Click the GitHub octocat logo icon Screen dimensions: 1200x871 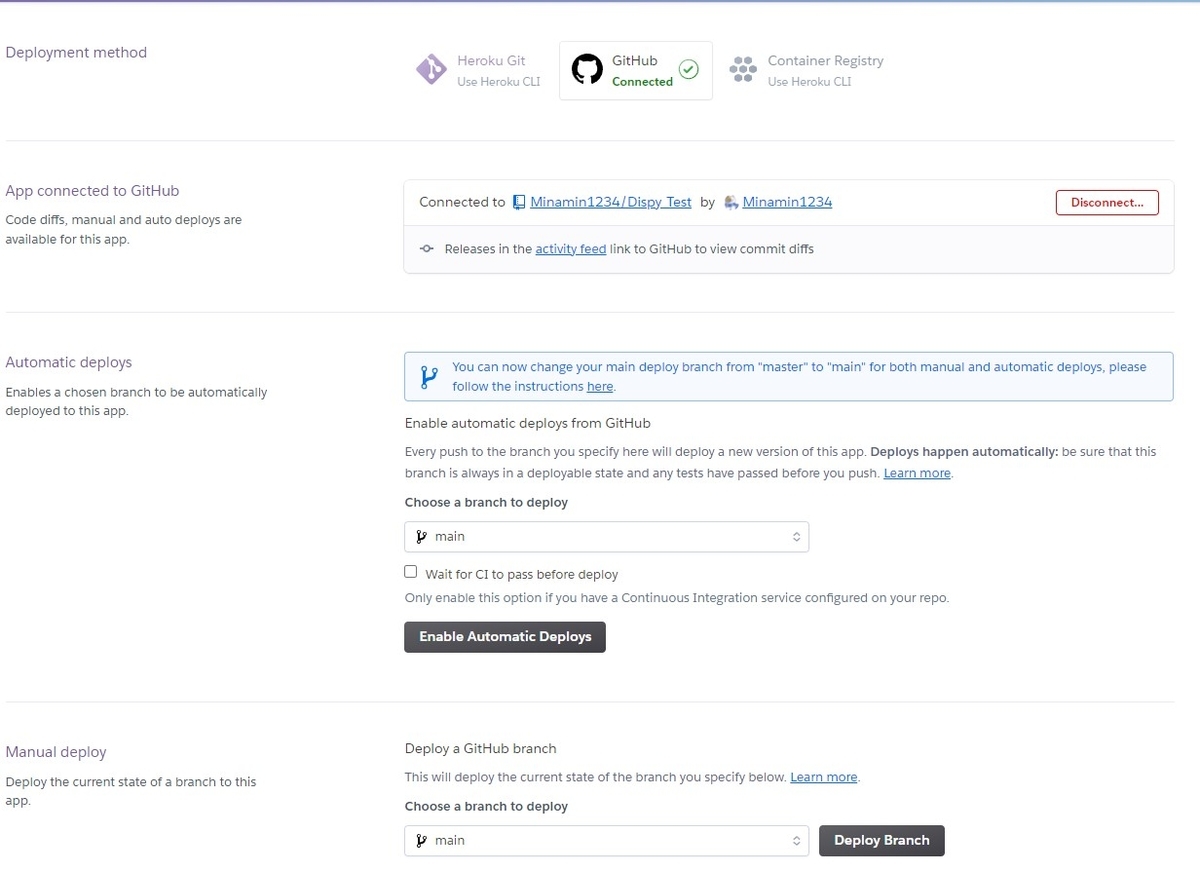coord(587,70)
